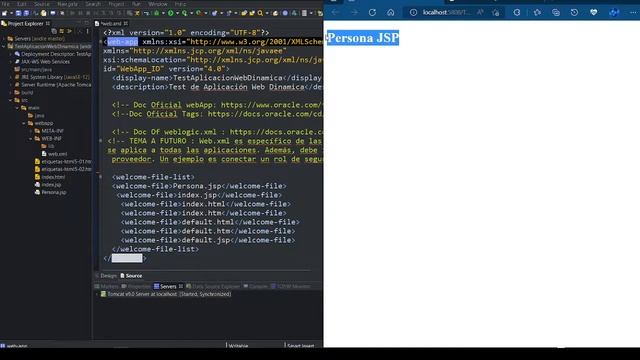Collapse the src folder node

click(x=11, y=100)
